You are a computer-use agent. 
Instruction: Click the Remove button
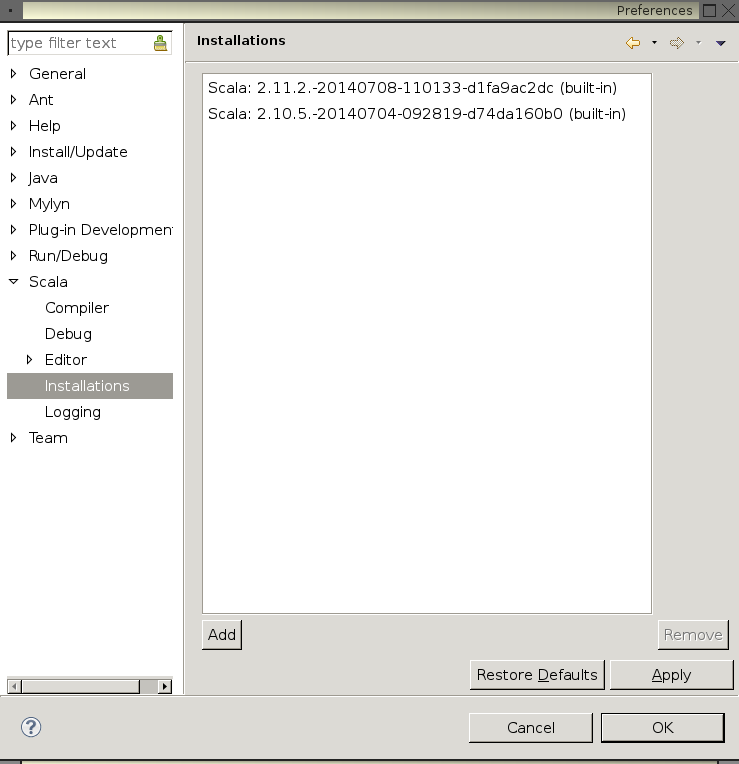point(693,635)
